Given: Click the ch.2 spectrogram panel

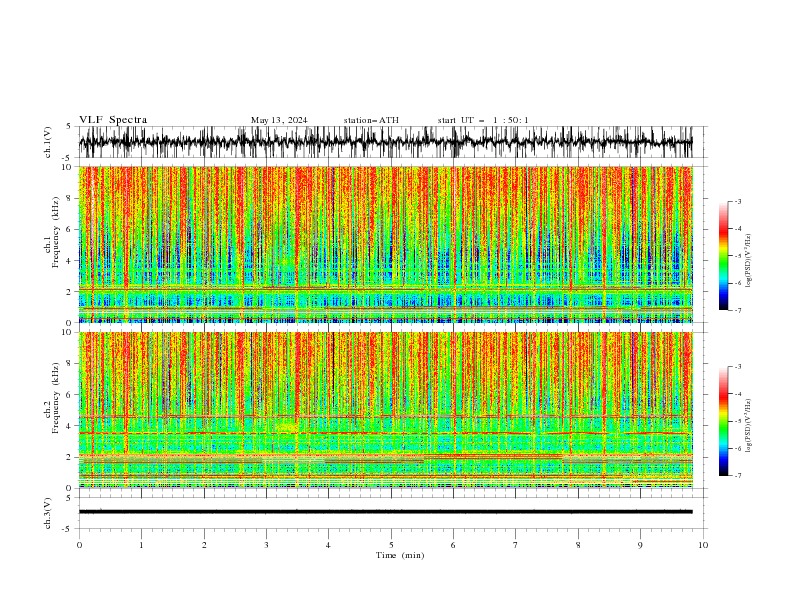Looking at the screenshot, I should point(385,410).
